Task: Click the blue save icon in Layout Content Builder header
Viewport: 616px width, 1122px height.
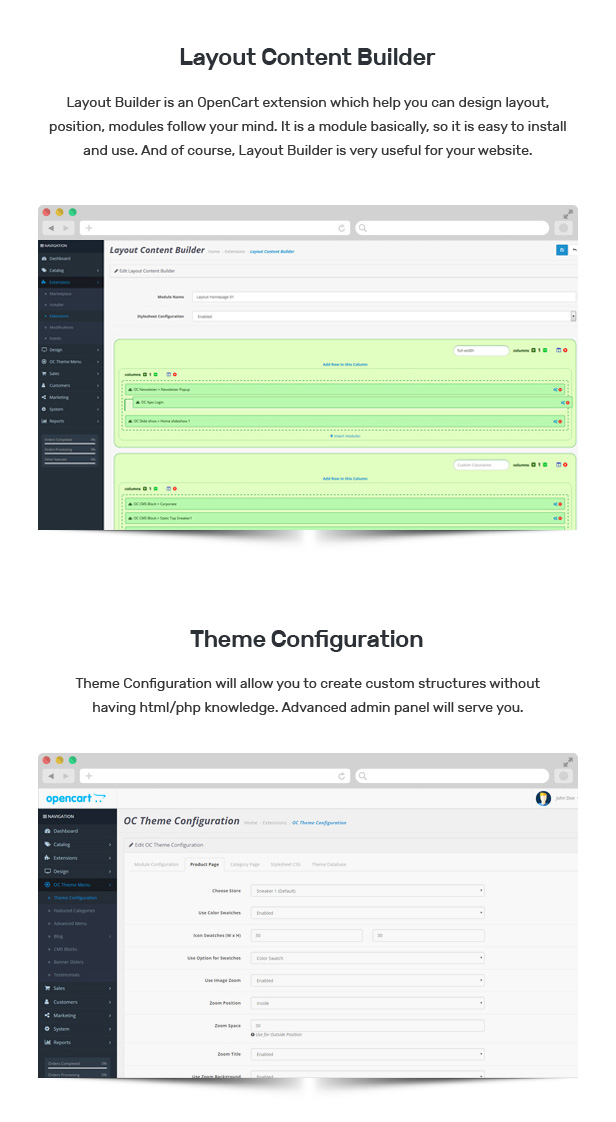Action: (x=561, y=250)
